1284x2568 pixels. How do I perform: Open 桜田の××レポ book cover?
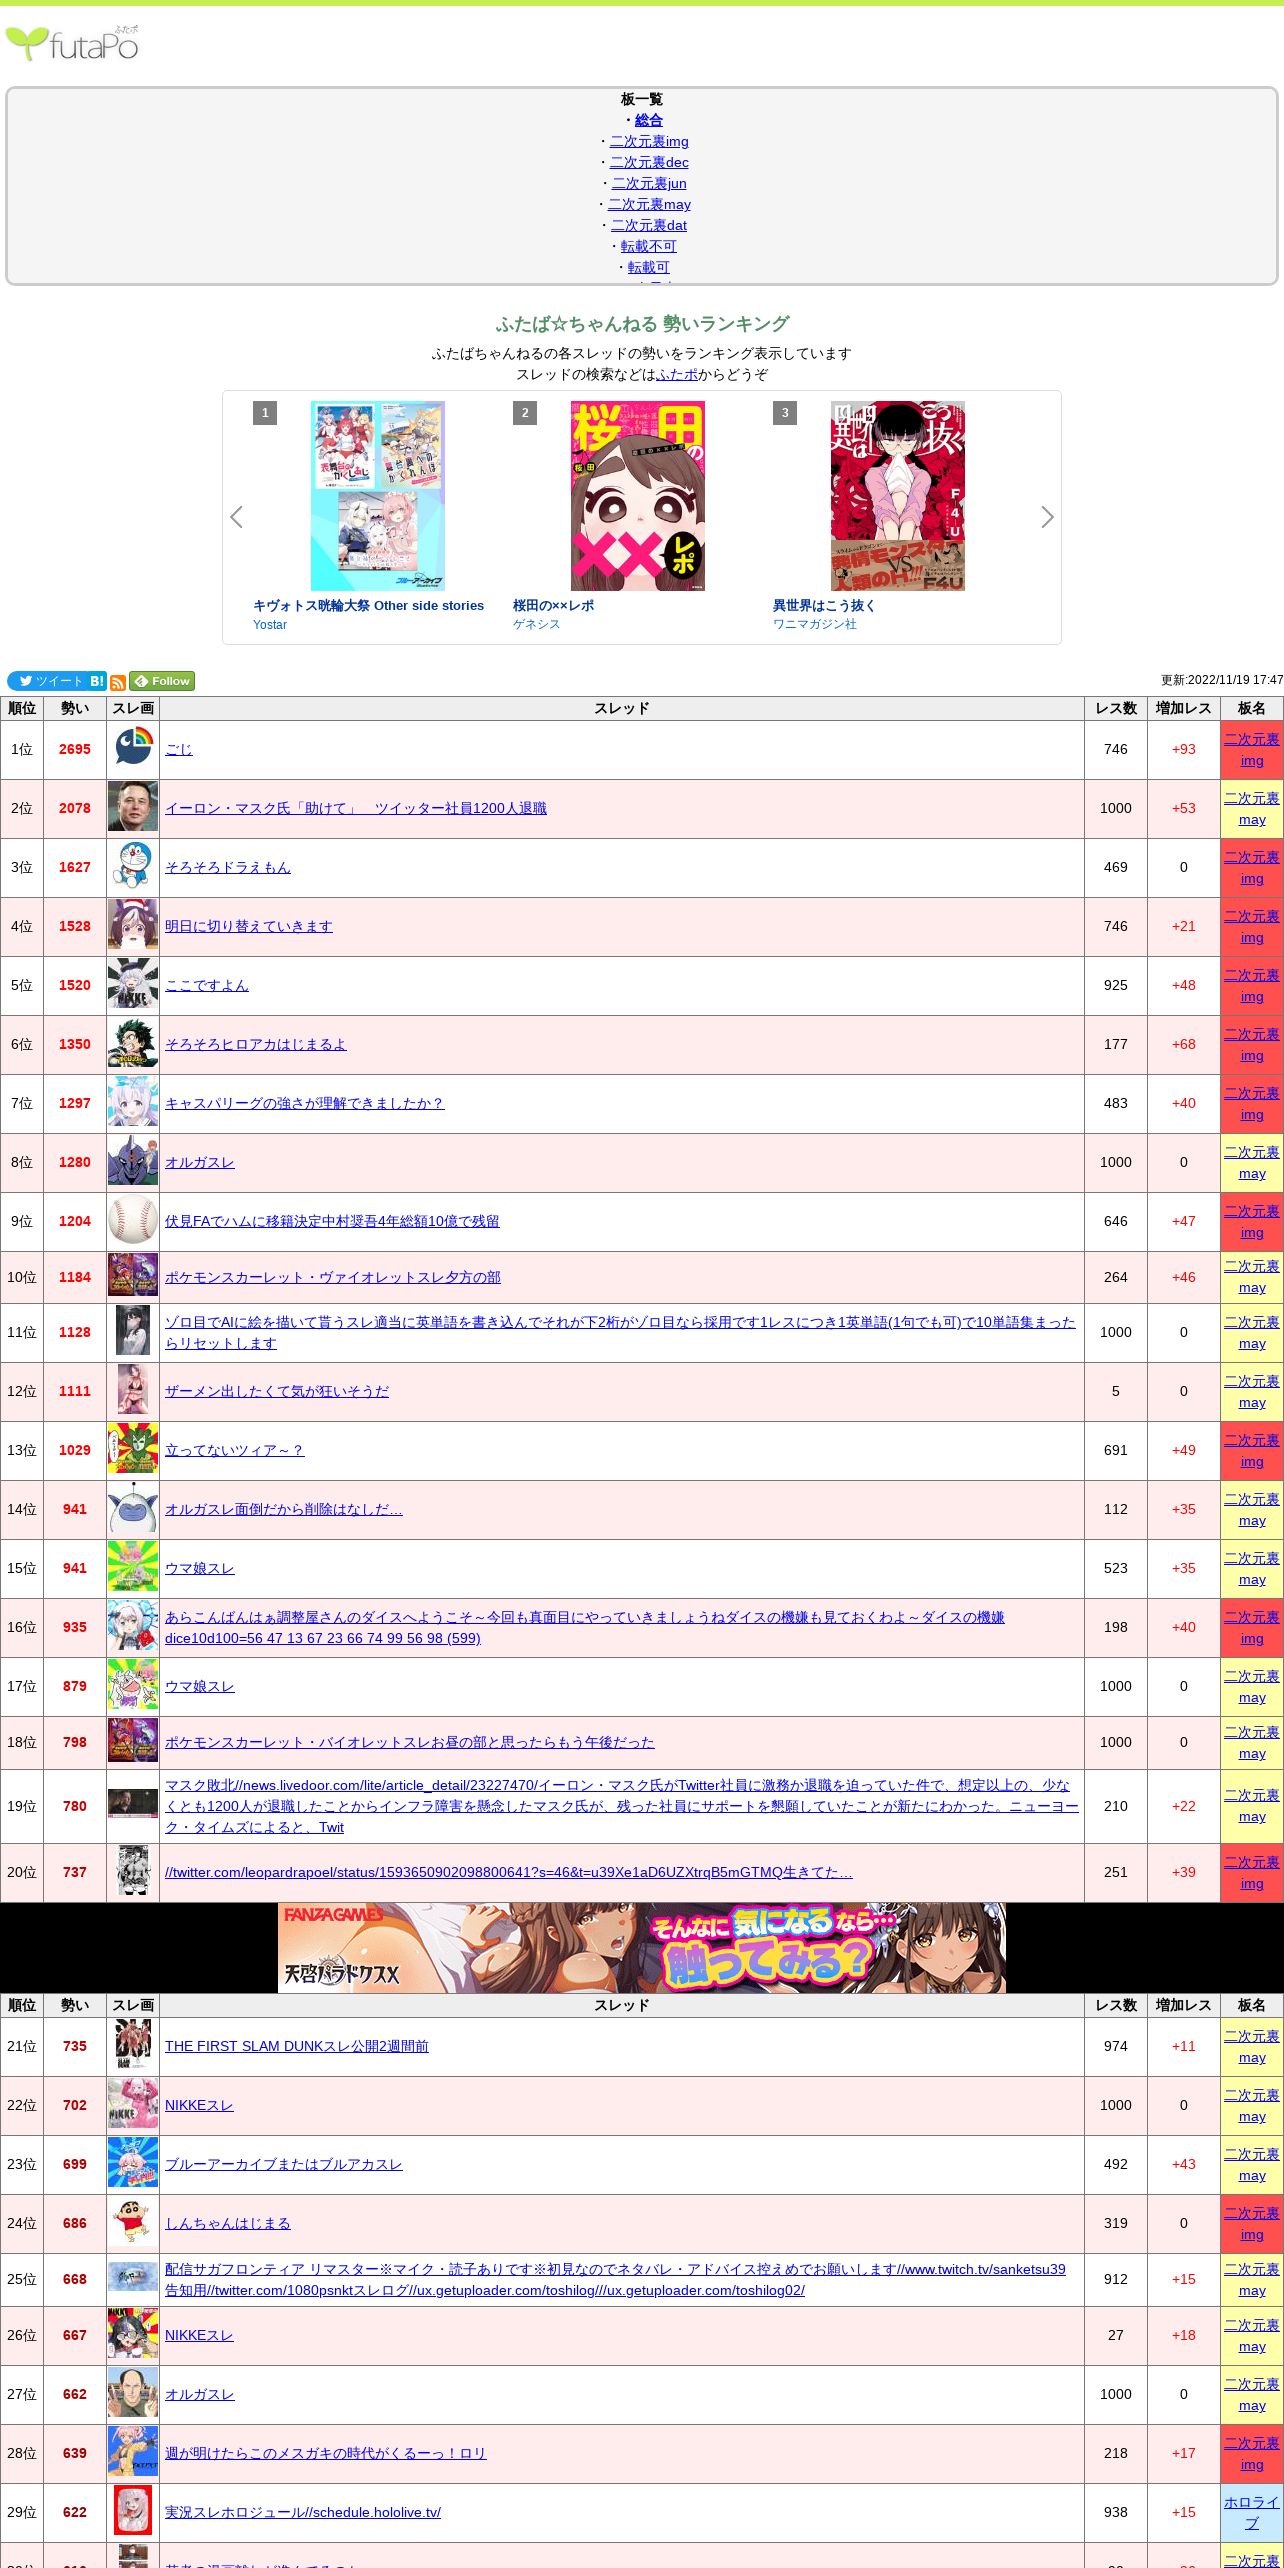click(x=638, y=496)
